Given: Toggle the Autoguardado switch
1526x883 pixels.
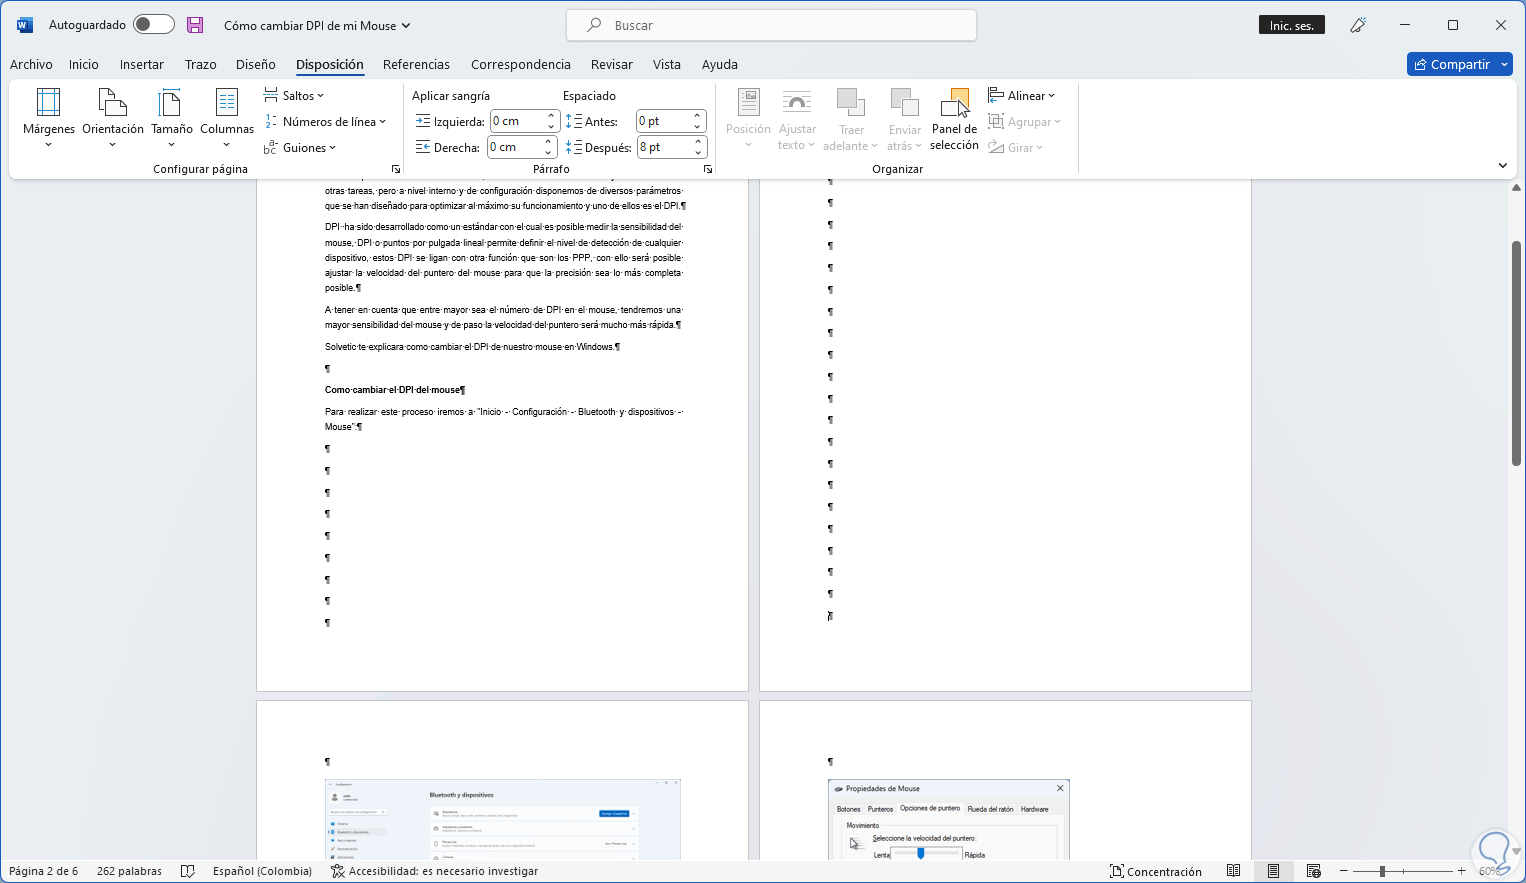Looking at the screenshot, I should 154,25.
